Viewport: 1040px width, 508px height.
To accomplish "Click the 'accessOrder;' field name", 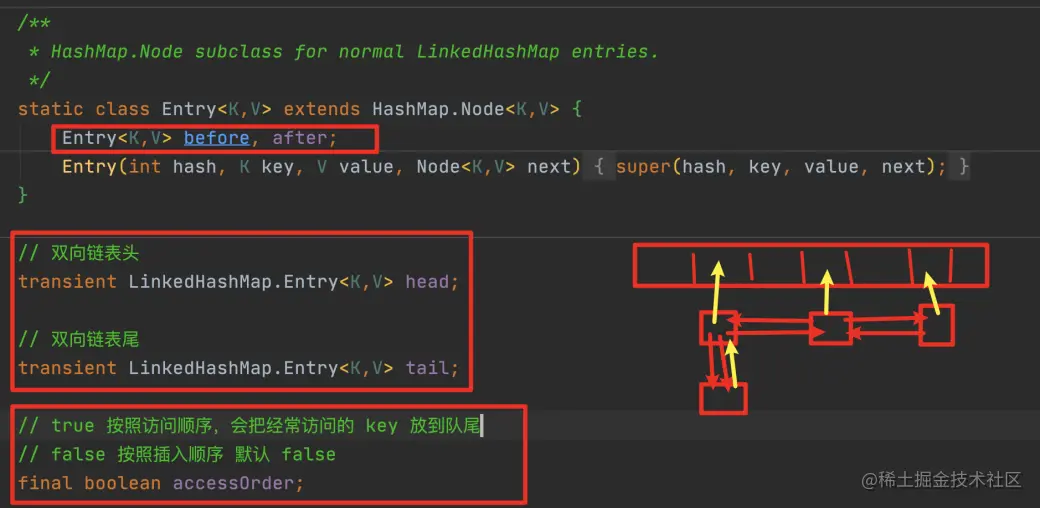I will point(238,483).
